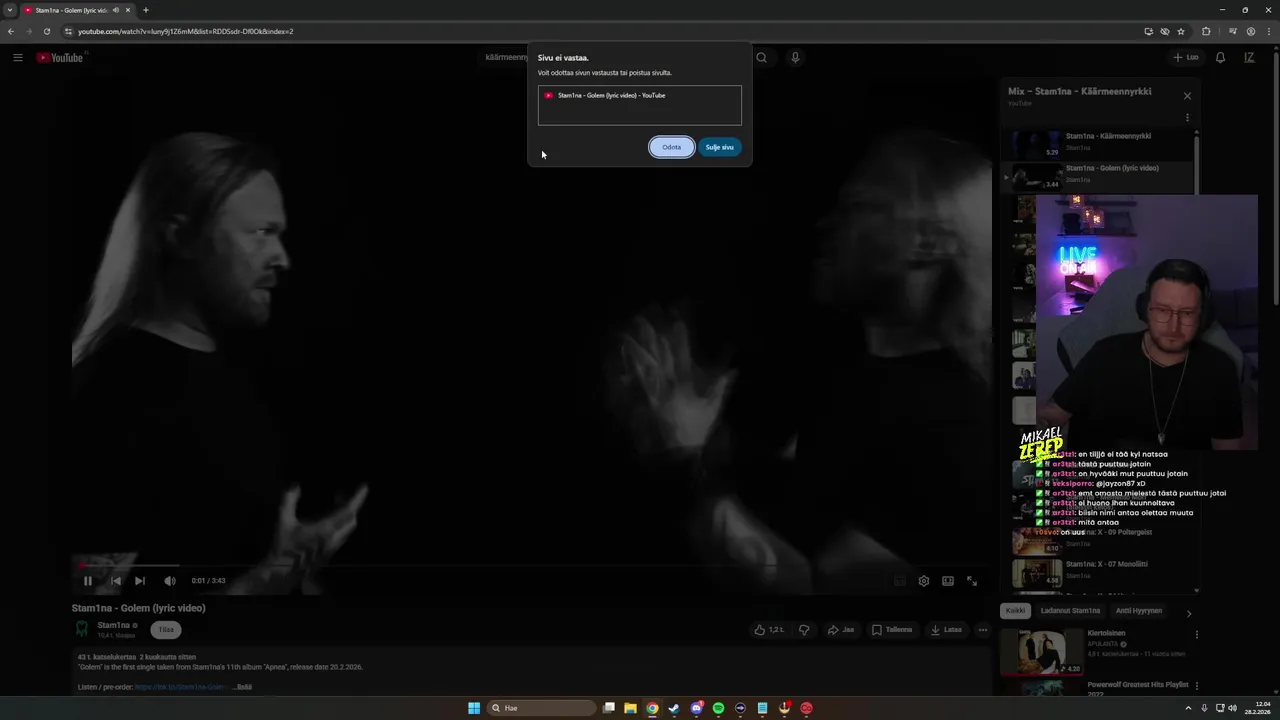The width and height of the screenshot is (1280, 720).
Task: Open the pre-order link in description
Action: 180,687
